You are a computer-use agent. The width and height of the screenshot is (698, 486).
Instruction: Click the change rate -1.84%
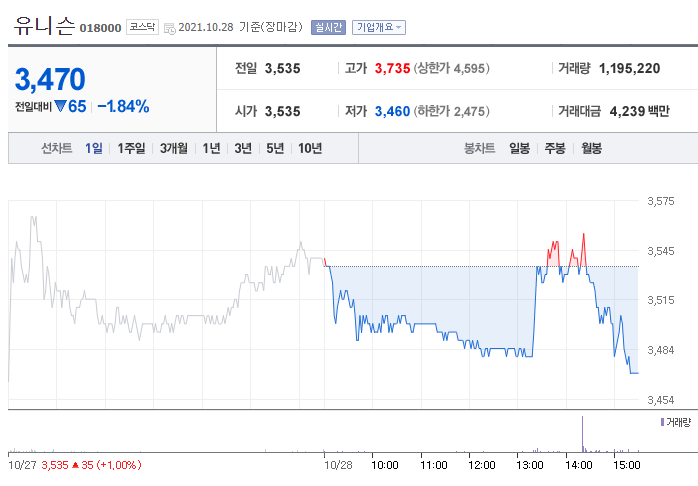pyautogui.click(x=123, y=106)
